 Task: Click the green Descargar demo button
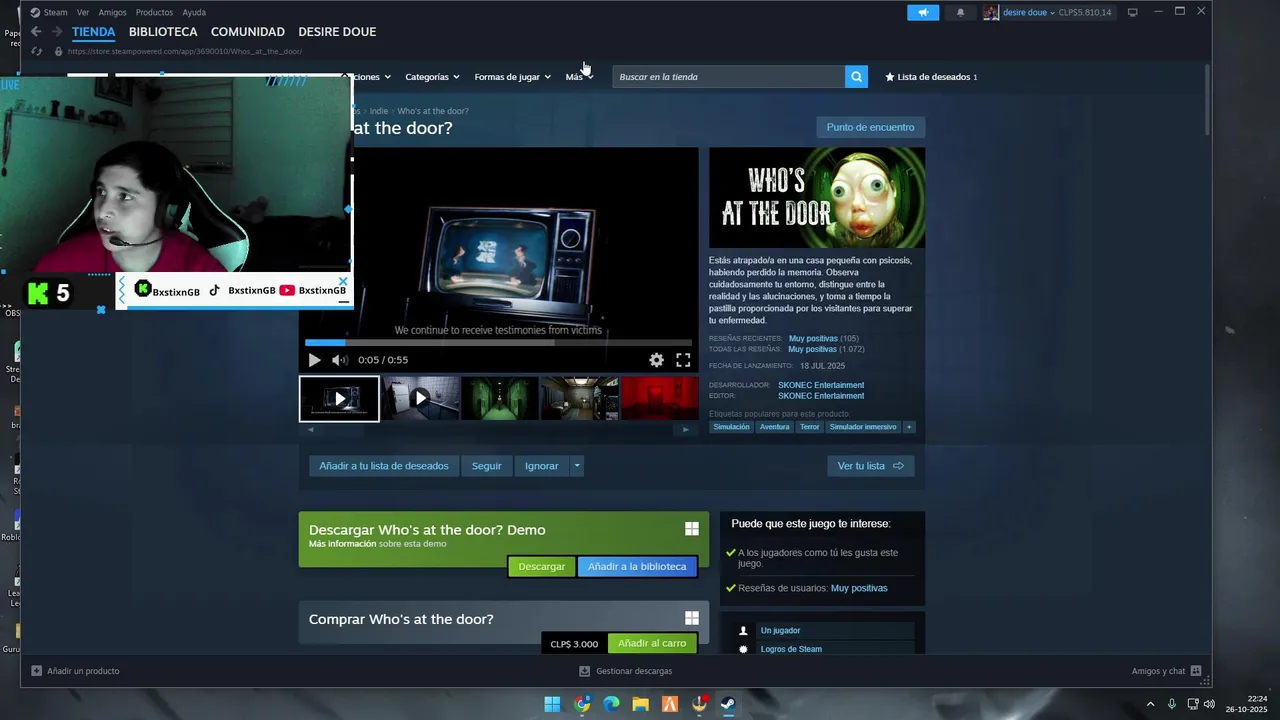(542, 566)
